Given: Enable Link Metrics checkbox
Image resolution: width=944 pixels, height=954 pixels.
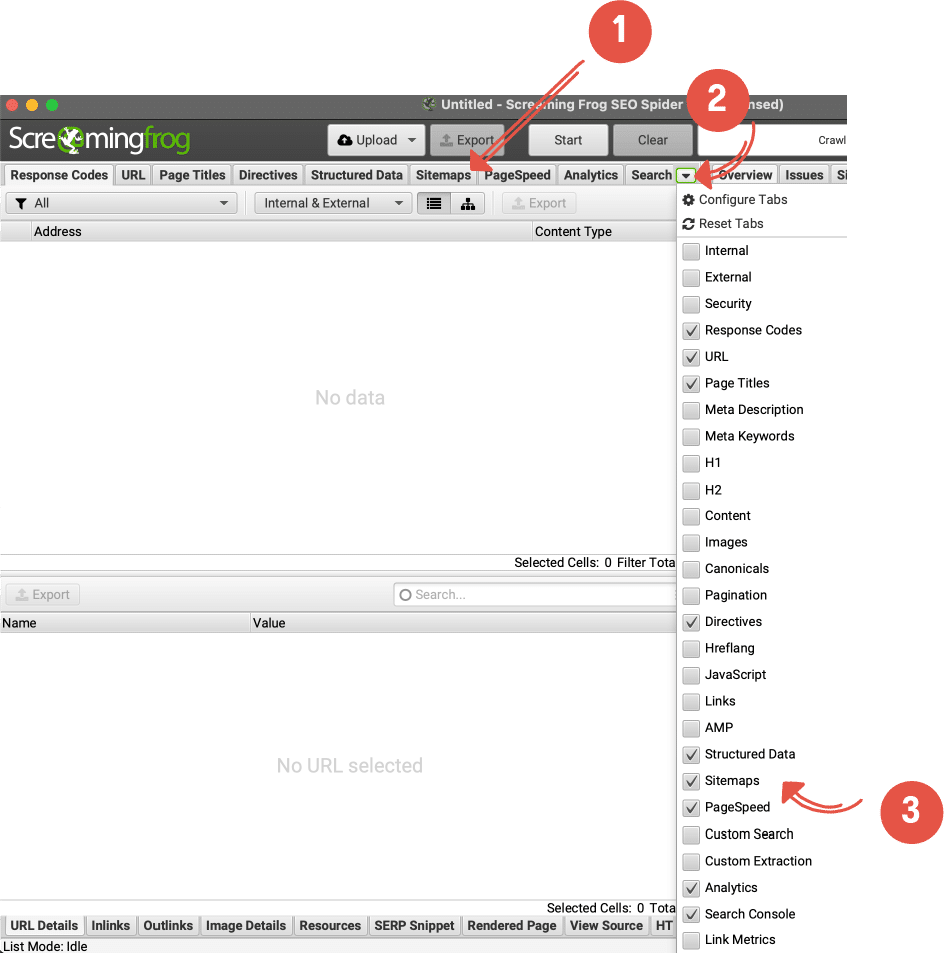Looking at the screenshot, I should [x=691, y=940].
